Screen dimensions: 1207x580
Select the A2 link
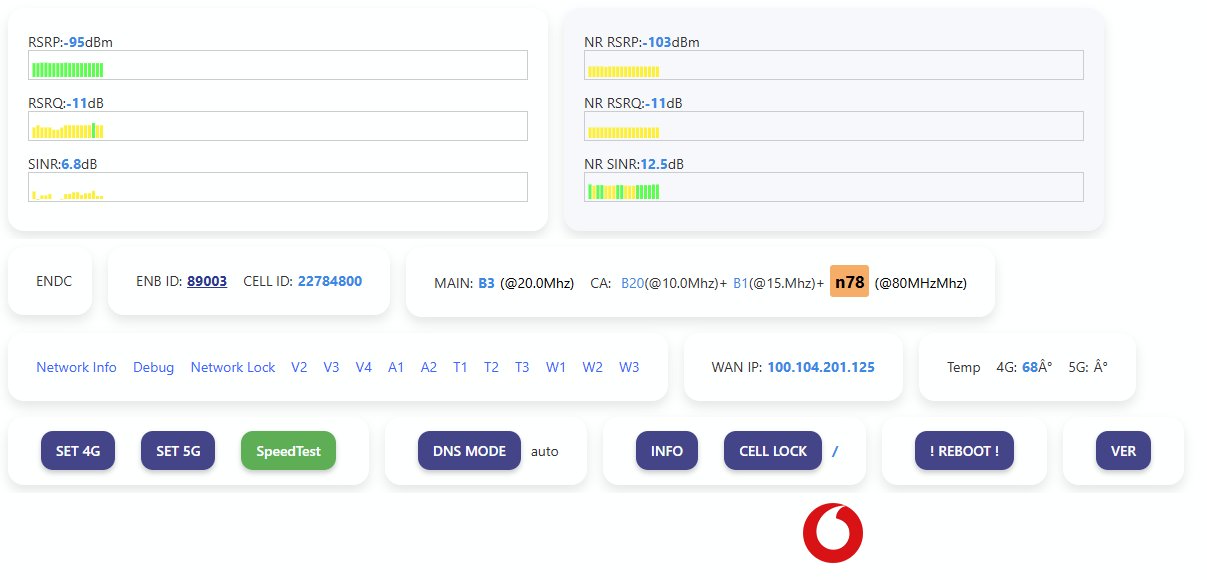click(429, 367)
